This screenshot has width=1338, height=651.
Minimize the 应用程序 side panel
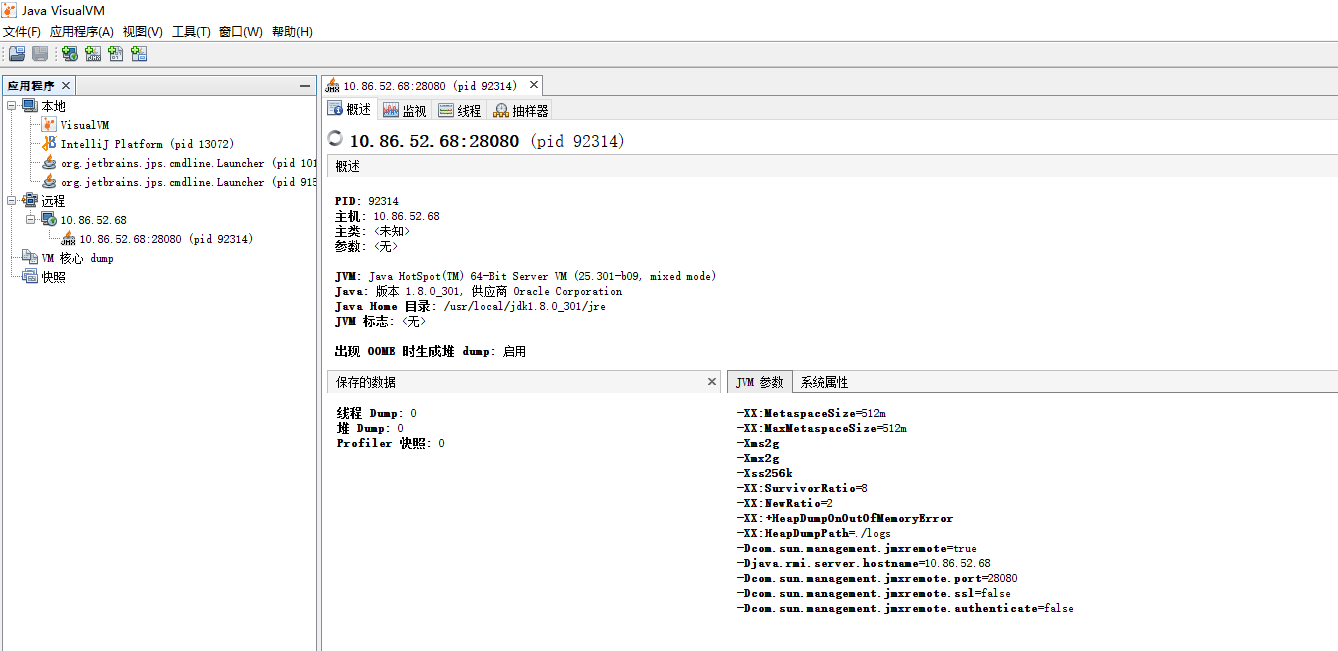(306, 86)
